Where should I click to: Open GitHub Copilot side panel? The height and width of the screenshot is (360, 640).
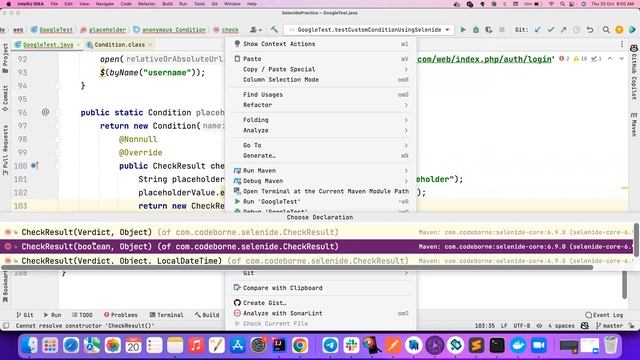pos(634,71)
